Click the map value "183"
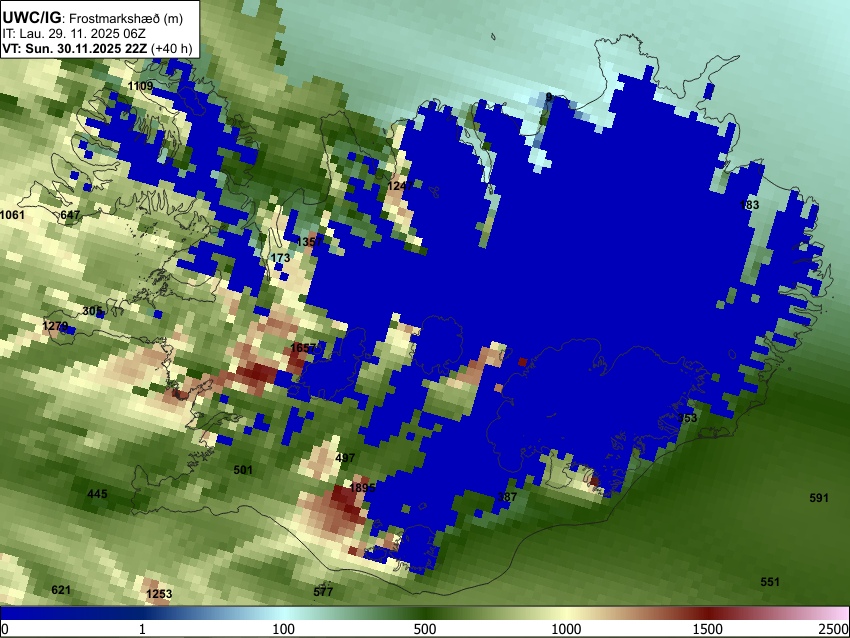Screen dimensions: 850x638 (x=750, y=204)
